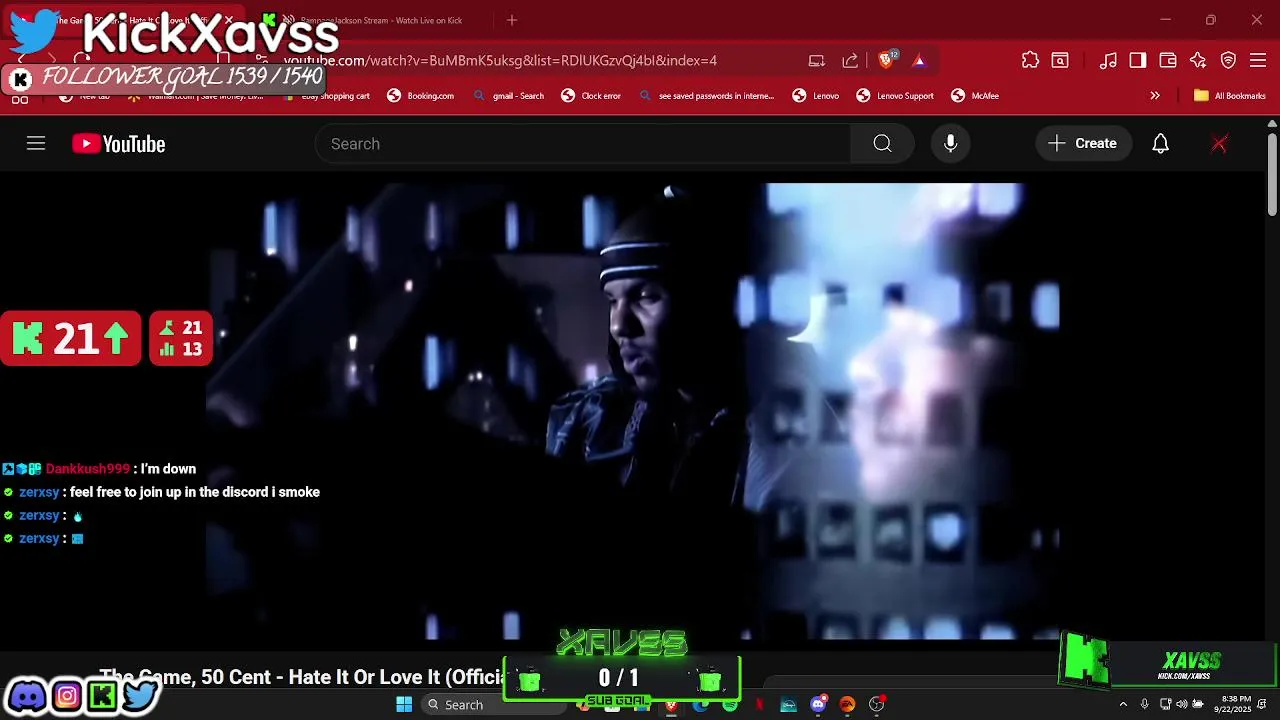Viewport: 1280px width, 720px height.
Task: Click the YouTube search field
Action: coord(583,144)
